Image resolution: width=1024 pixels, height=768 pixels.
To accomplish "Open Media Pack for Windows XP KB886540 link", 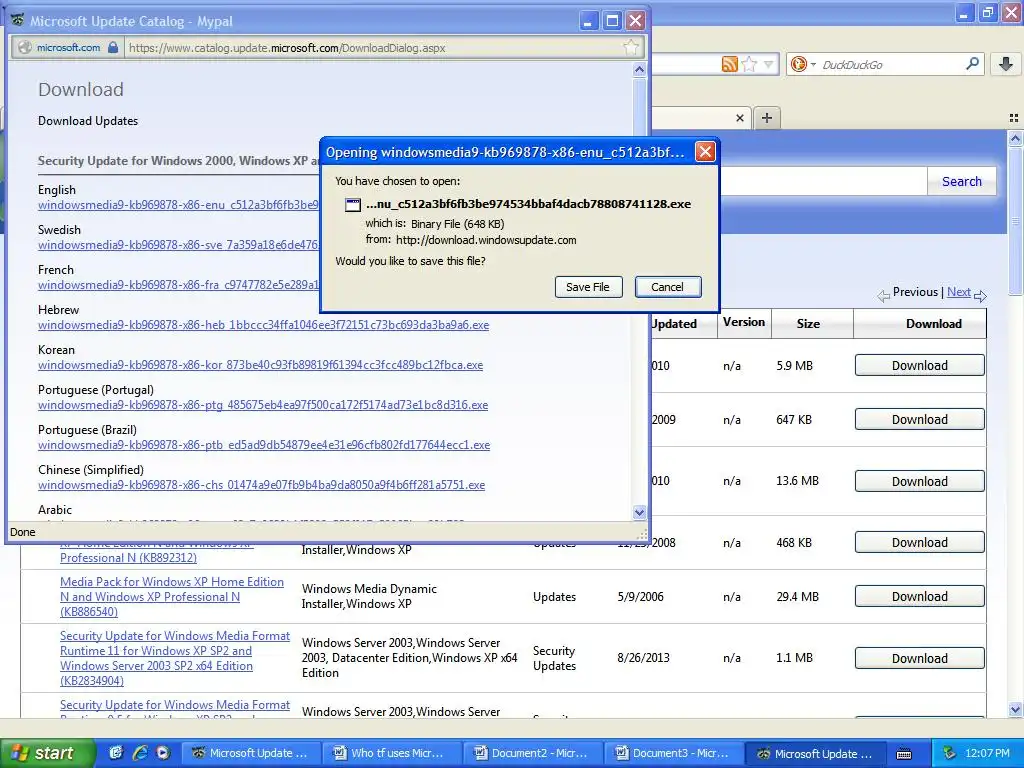I will [172, 597].
